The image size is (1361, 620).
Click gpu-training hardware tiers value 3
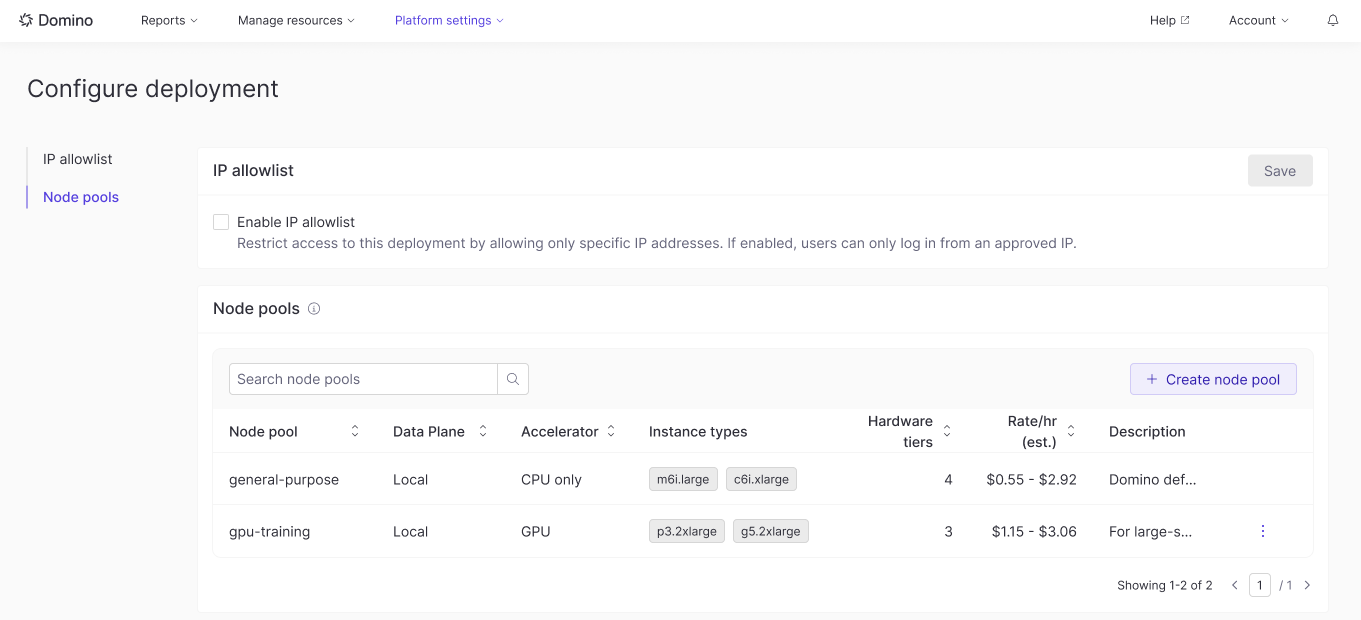click(948, 531)
